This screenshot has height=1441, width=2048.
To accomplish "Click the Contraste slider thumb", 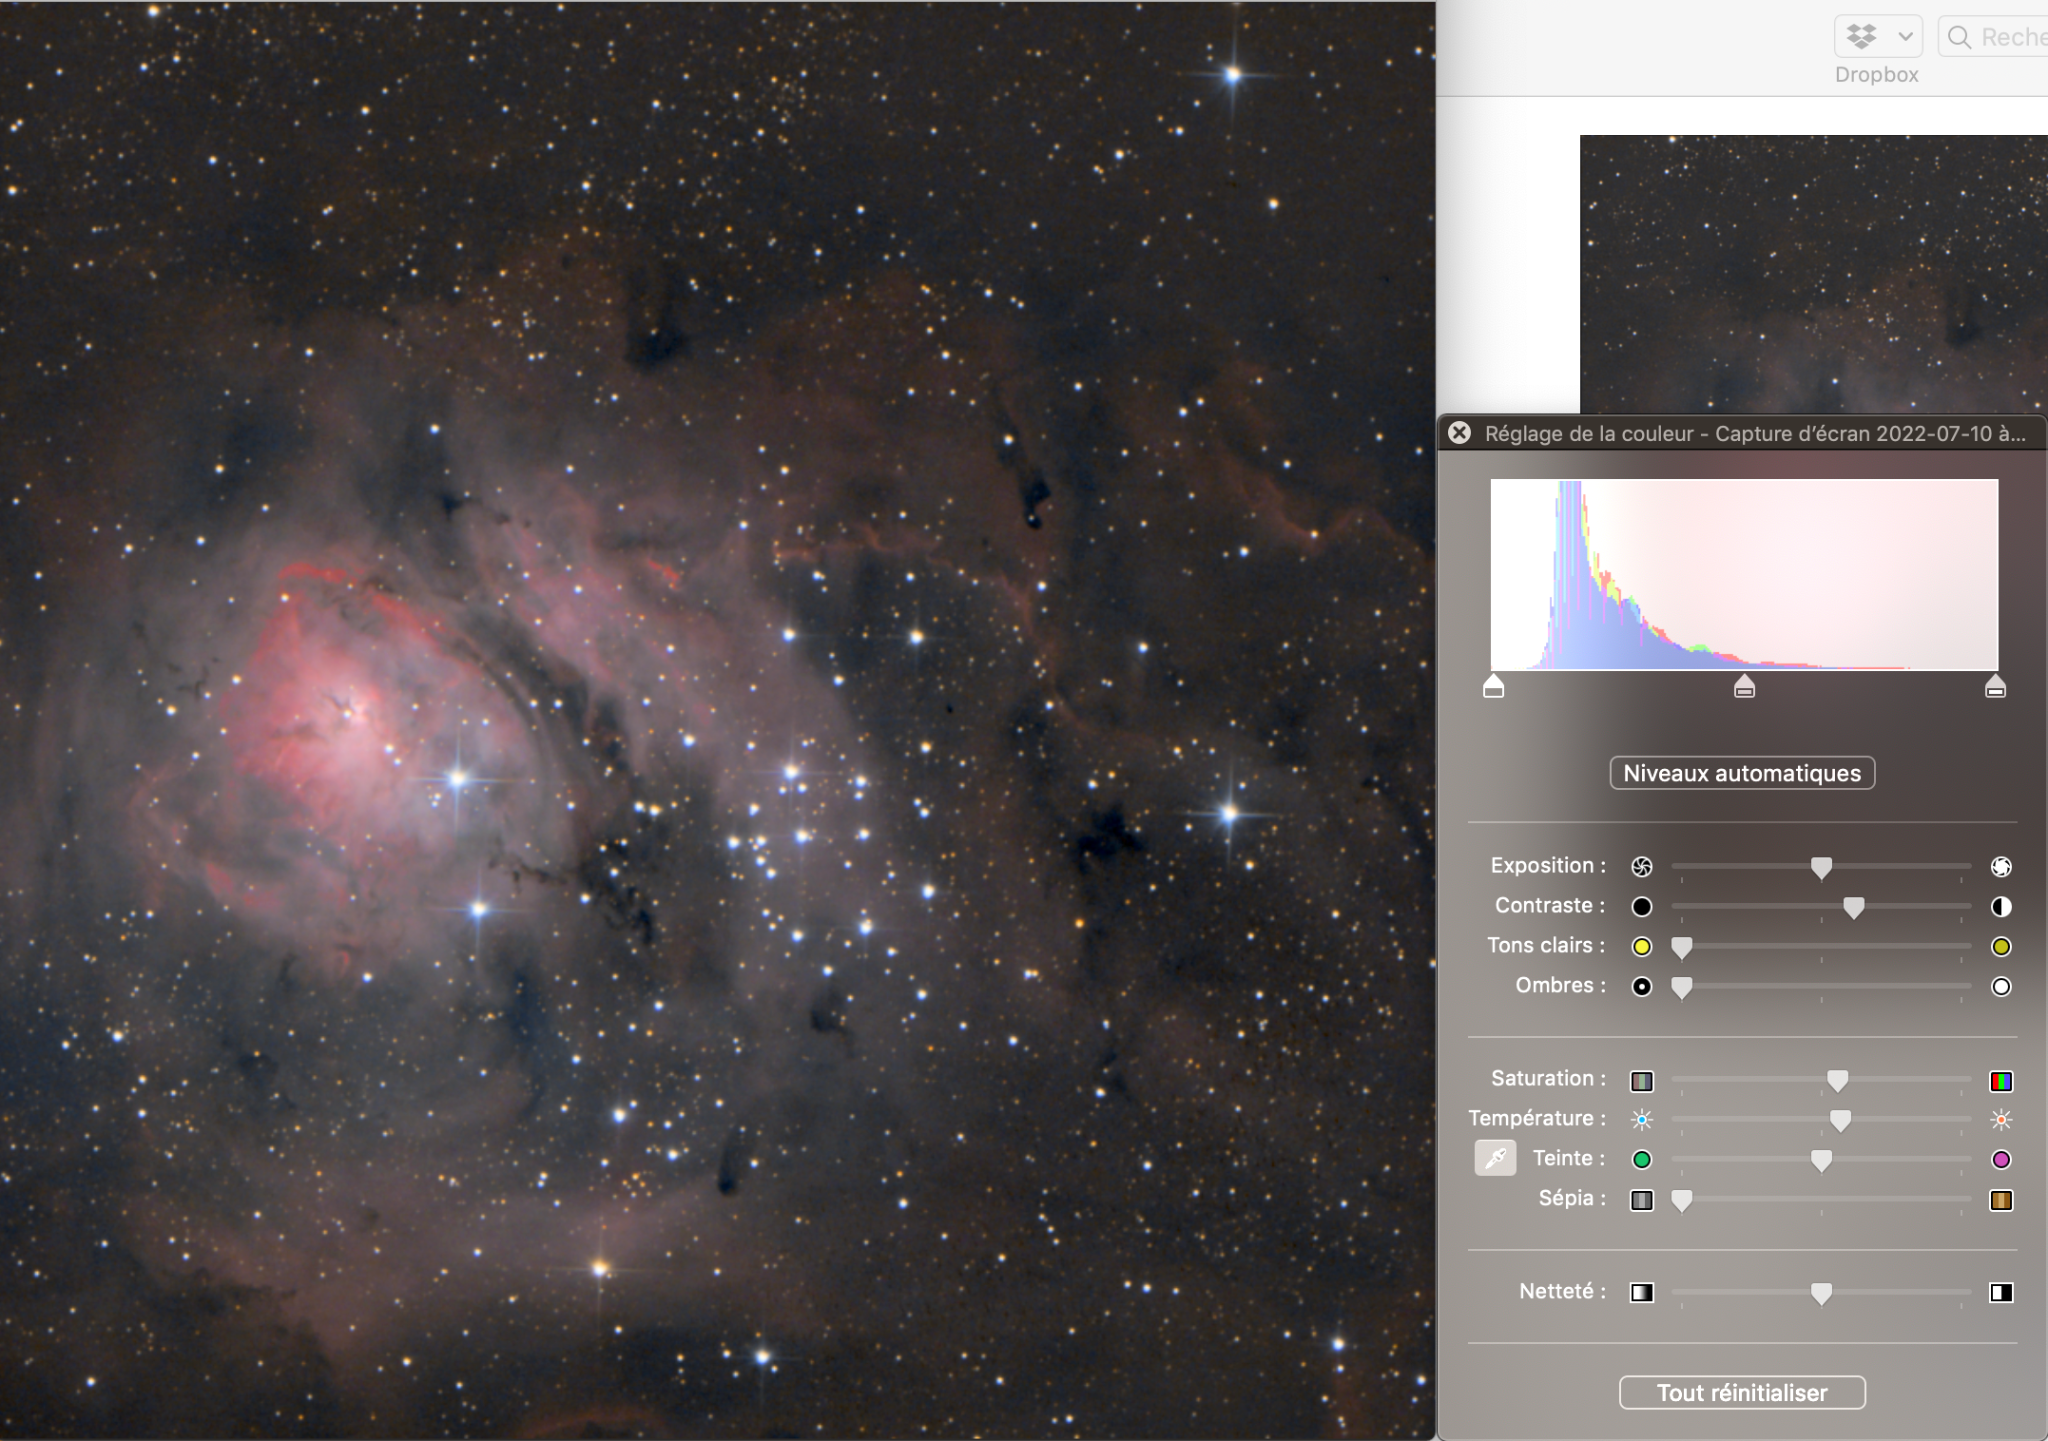I will tap(1853, 907).
